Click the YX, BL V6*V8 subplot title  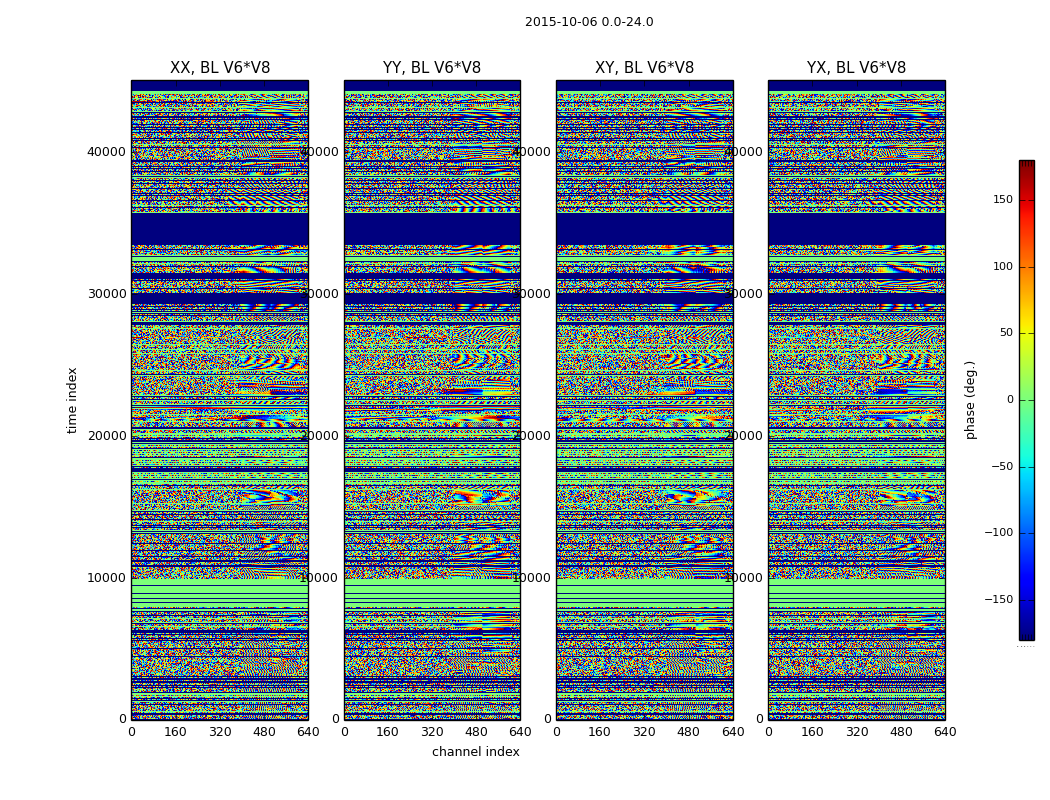pyautogui.click(x=856, y=68)
